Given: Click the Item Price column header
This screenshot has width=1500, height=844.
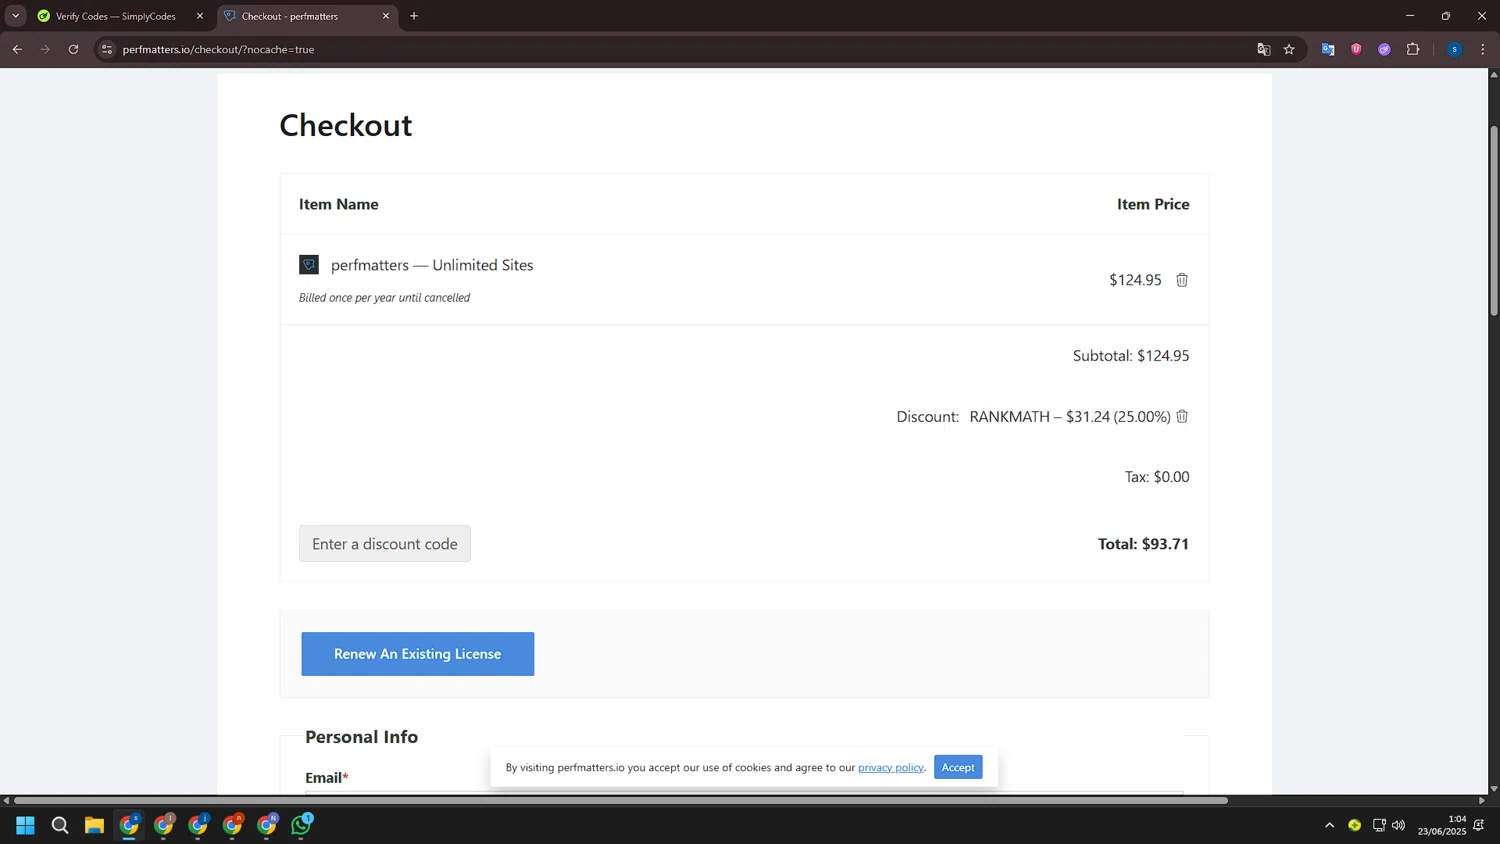Looking at the screenshot, I should coord(1153,204).
